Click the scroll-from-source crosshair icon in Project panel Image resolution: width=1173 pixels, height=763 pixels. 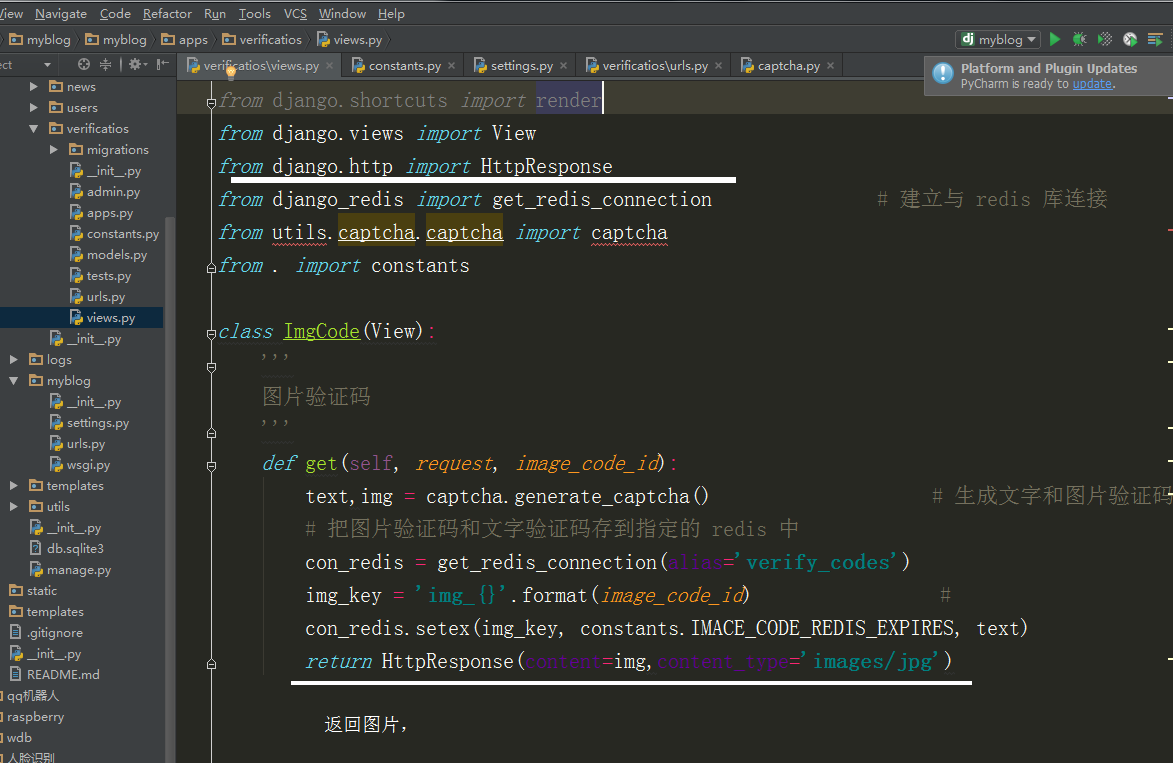point(84,64)
